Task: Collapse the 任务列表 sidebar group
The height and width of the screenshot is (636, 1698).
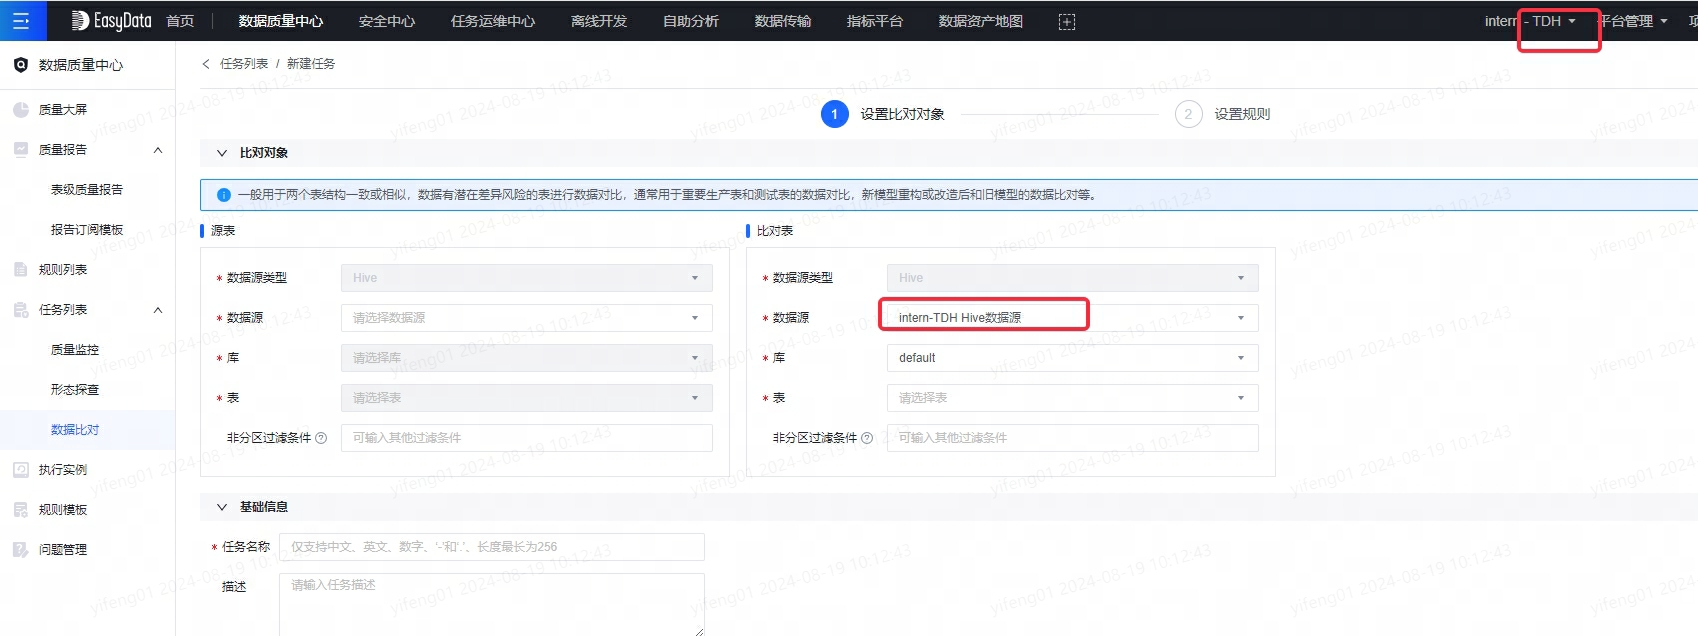Action: click(158, 310)
